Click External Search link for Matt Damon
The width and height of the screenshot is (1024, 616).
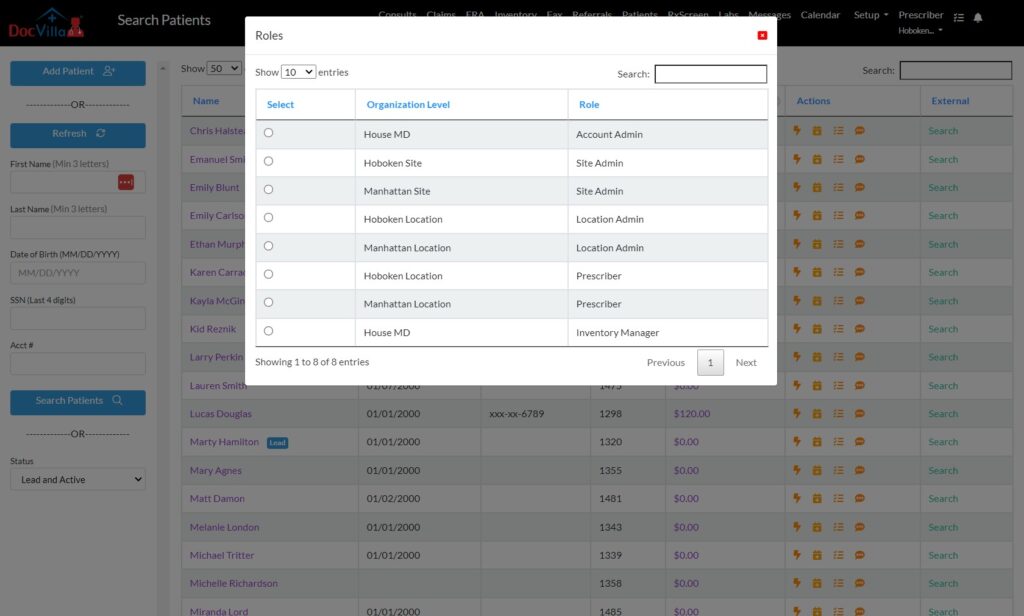(943, 498)
